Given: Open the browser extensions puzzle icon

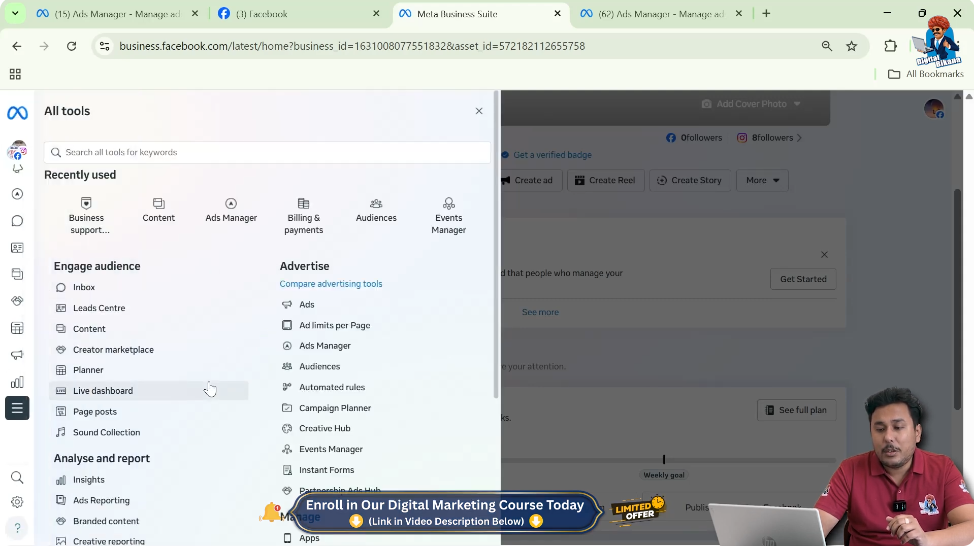Looking at the screenshot, I should 890,46.
